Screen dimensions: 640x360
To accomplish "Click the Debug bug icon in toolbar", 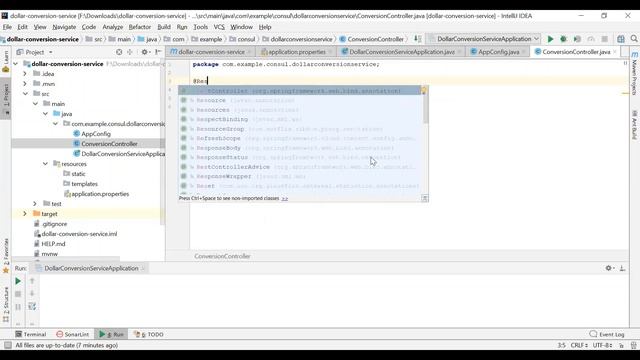I will point(564,39).
